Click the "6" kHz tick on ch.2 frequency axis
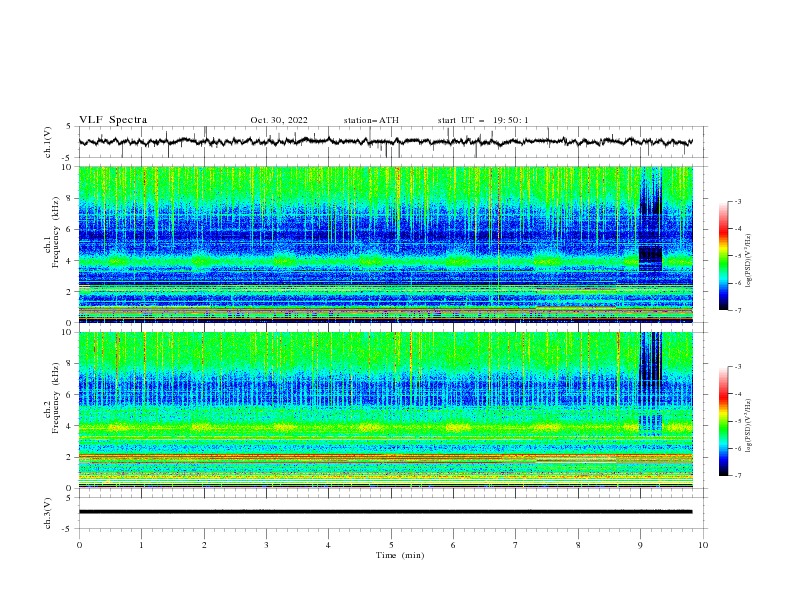The height and width of the screenshot is (612, 792). coord(70,395)
